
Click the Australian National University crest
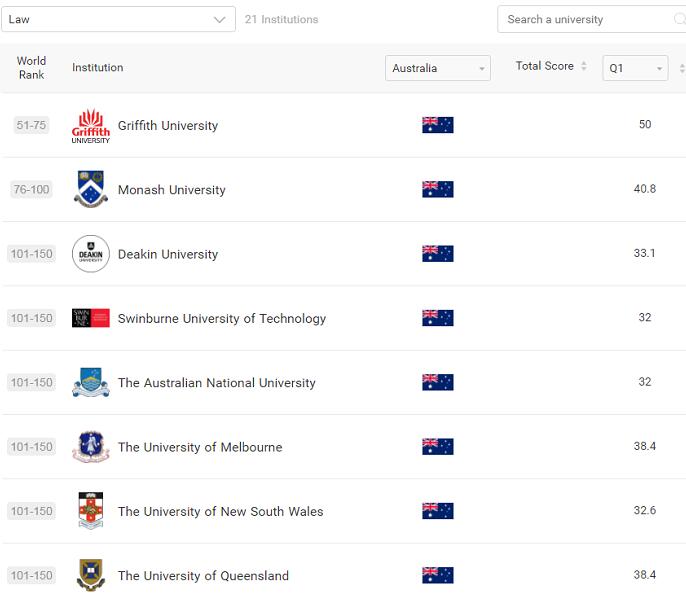[x=91, y=383]
